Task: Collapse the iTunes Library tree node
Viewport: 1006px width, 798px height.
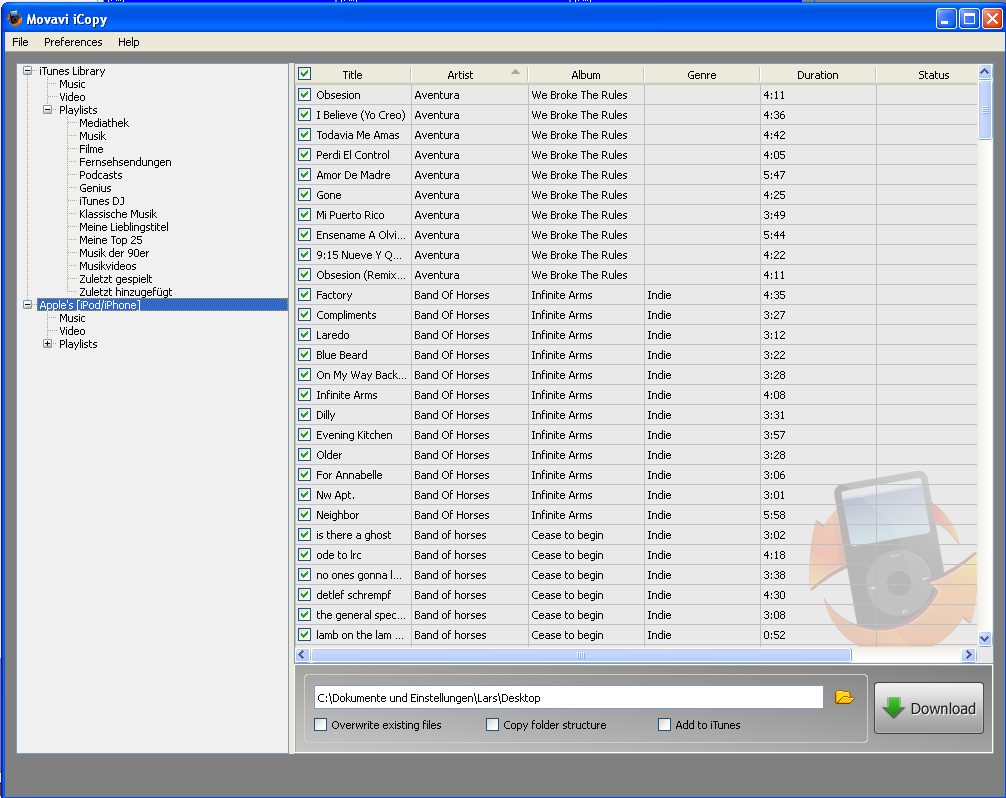Action: pyautogui.click(x=27, y=71)
